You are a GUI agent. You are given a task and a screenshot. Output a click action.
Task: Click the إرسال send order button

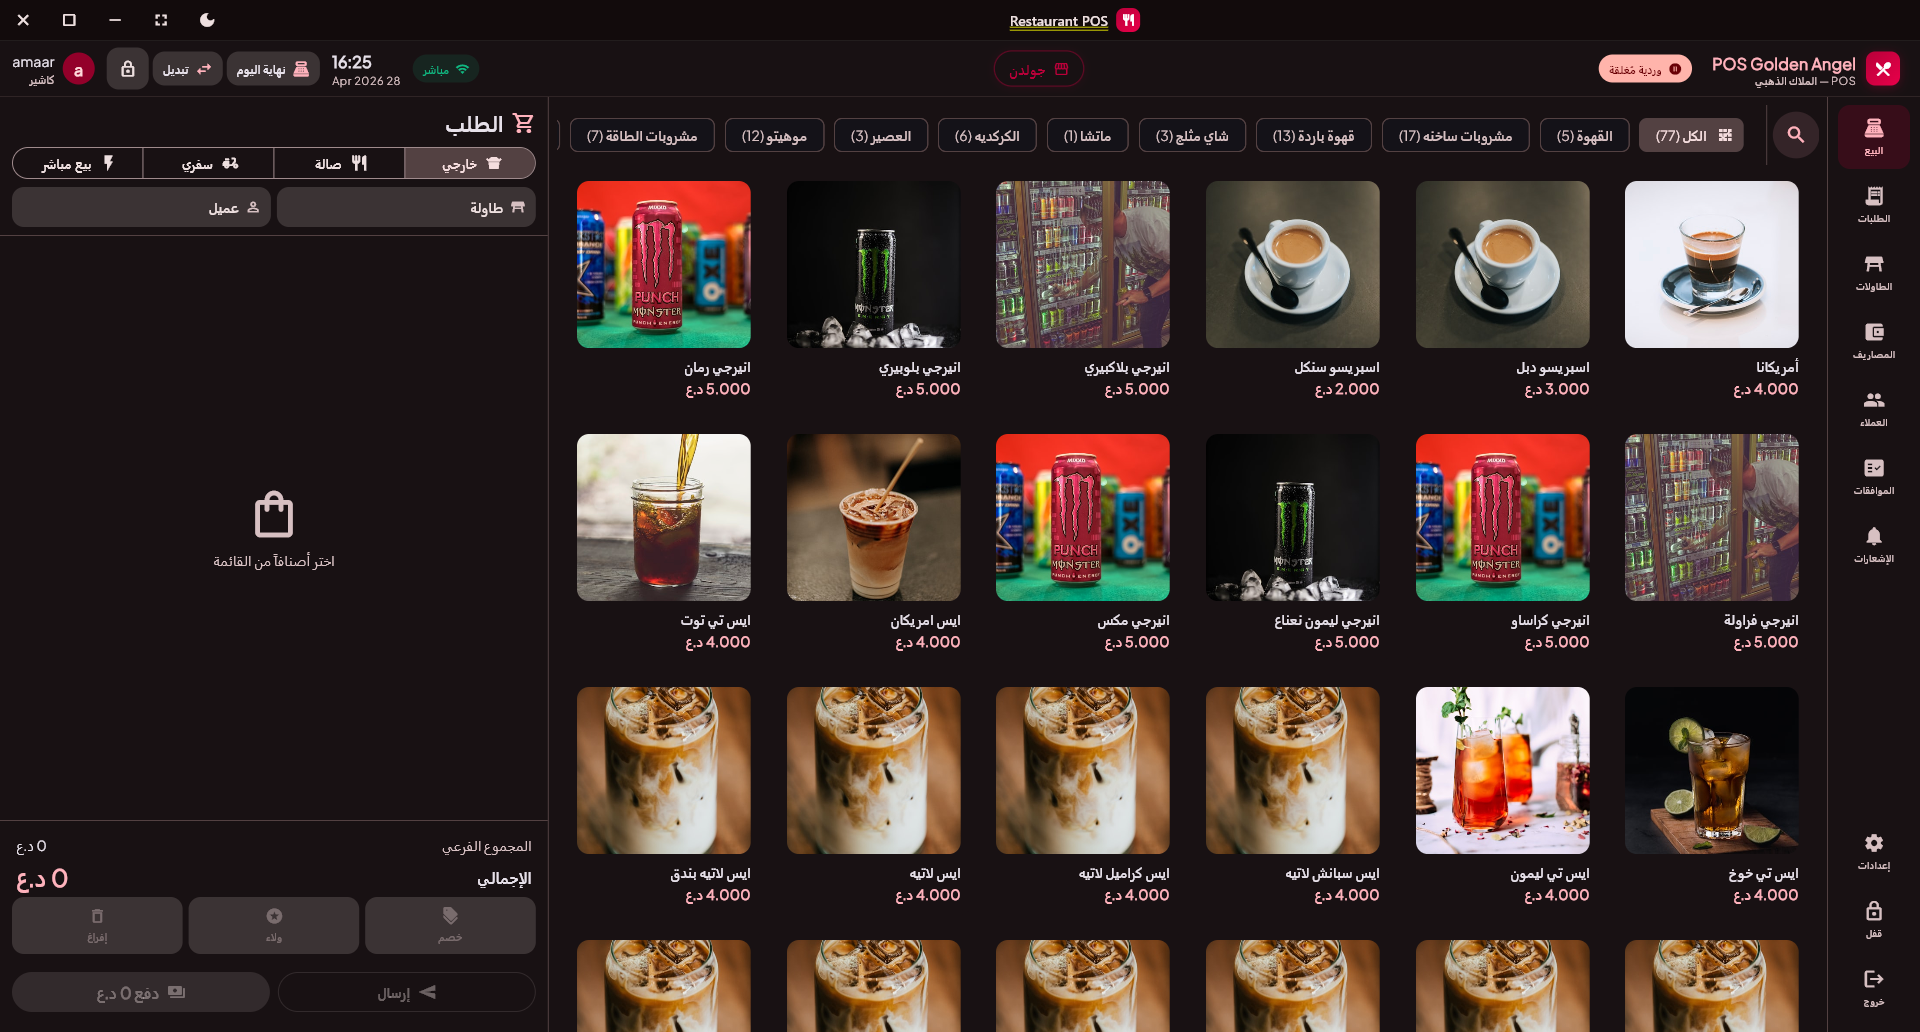tap(406, 992)
